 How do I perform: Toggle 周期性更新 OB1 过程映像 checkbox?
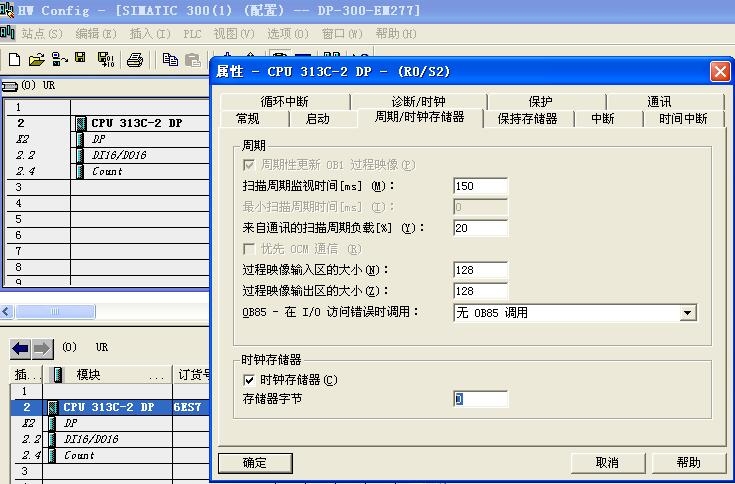point(249,165)
